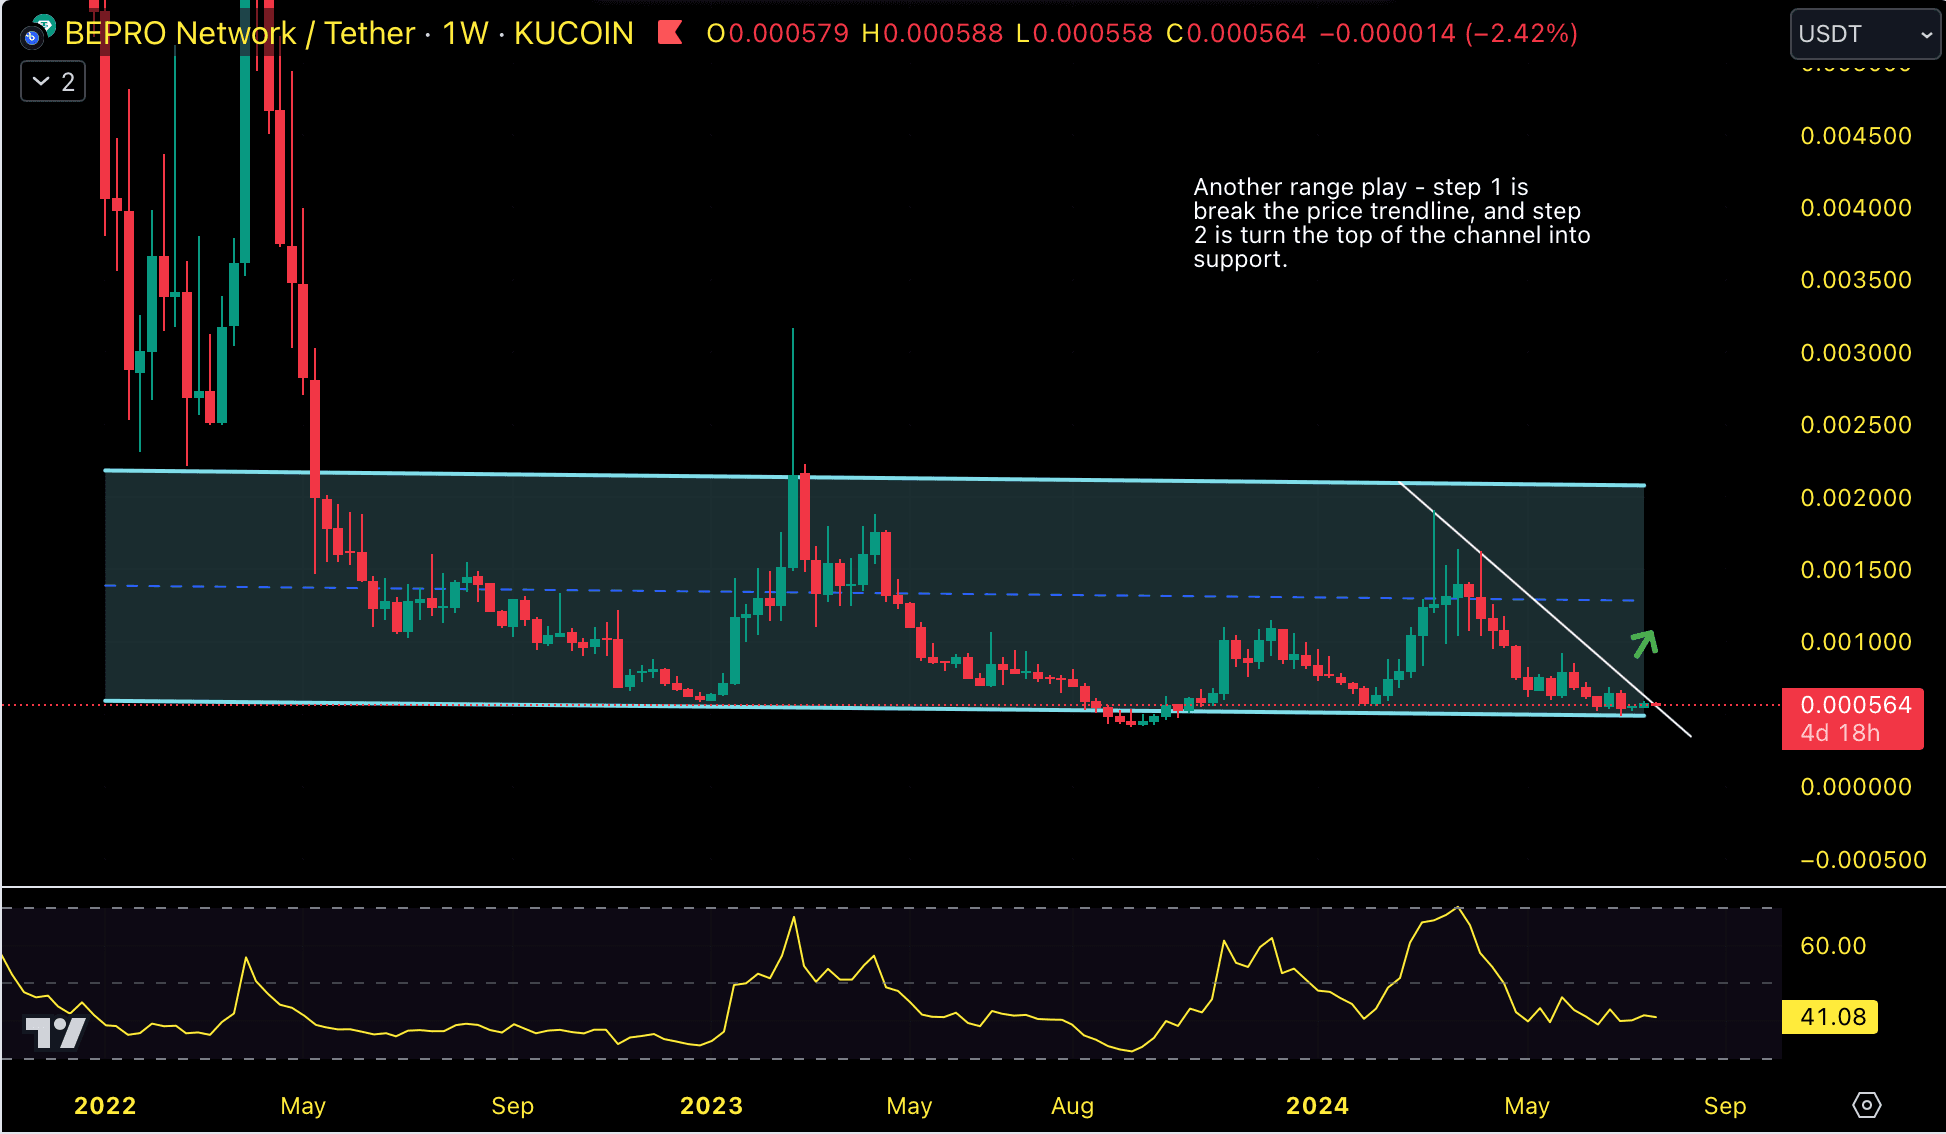Click the open price value O0.000579
The width and height of the screenshot is (1946, 1134).
[777, 33]
